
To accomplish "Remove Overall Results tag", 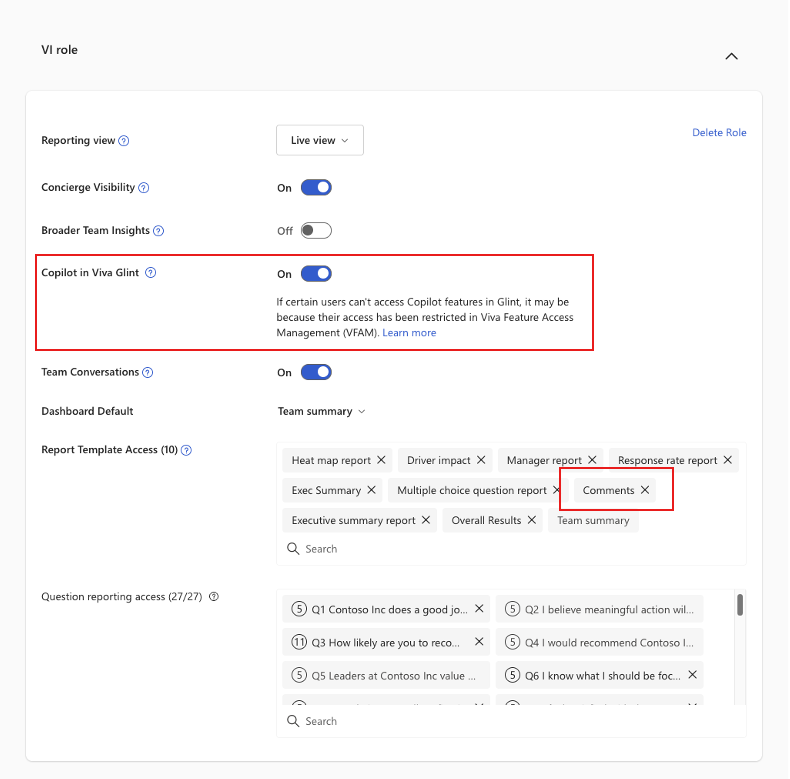I will tap(532, 520).
